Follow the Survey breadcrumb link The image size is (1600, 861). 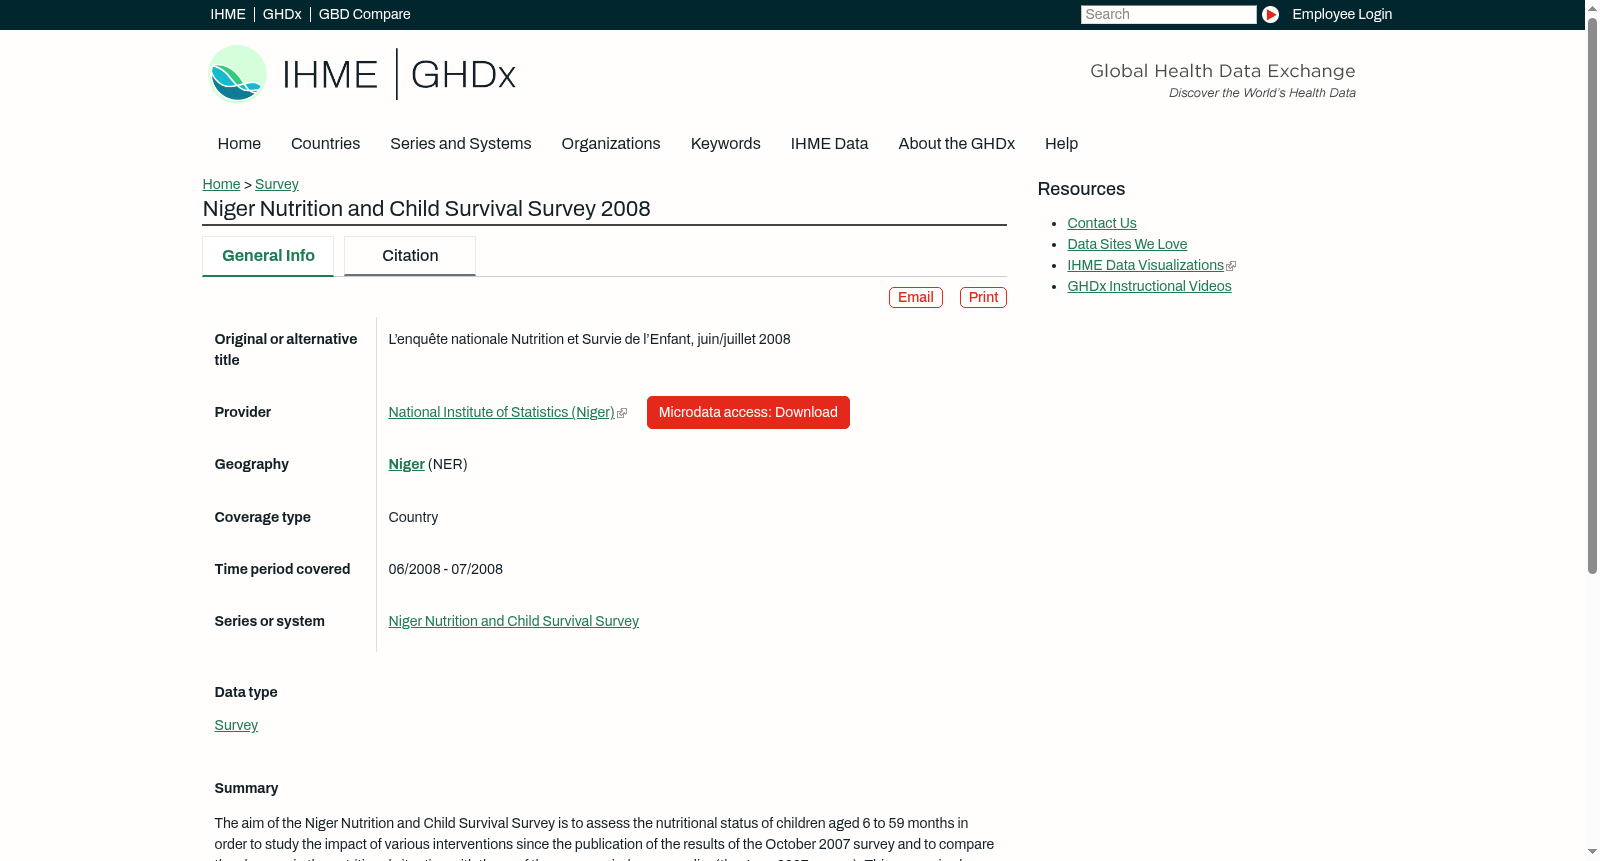pyautogui.click(x=277, y=184)
